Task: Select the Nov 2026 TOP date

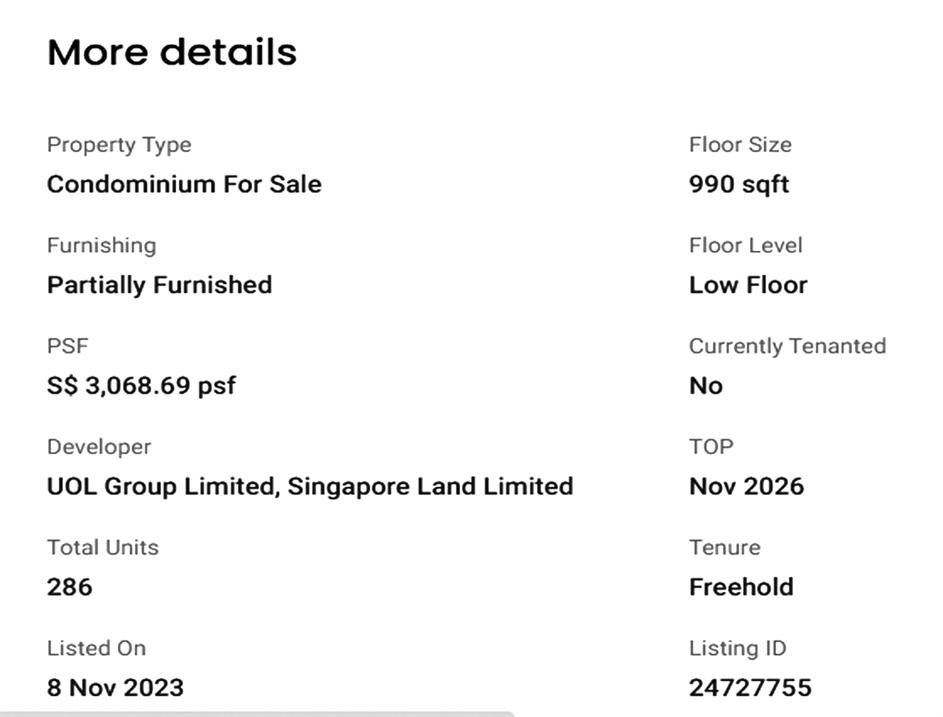Action: click(x=746, y=487)
